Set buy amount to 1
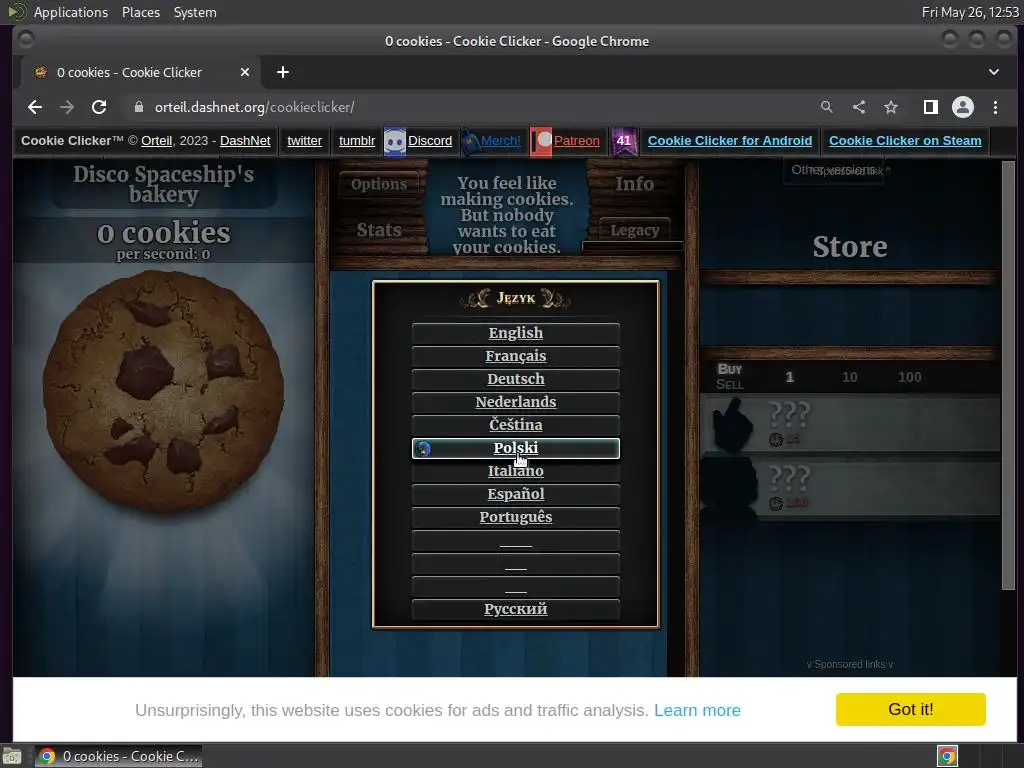This screenshot has width=1024, height=768. pos(790,377)
